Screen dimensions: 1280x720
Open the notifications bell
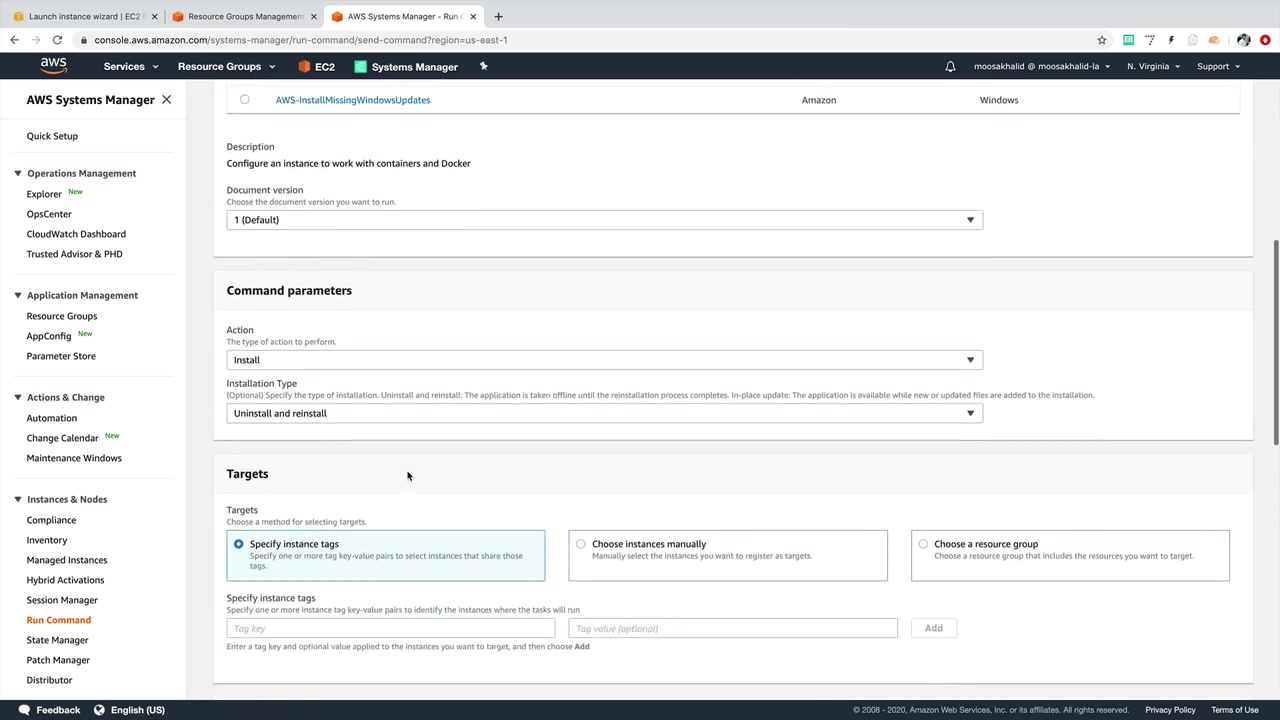coord(950,66)
